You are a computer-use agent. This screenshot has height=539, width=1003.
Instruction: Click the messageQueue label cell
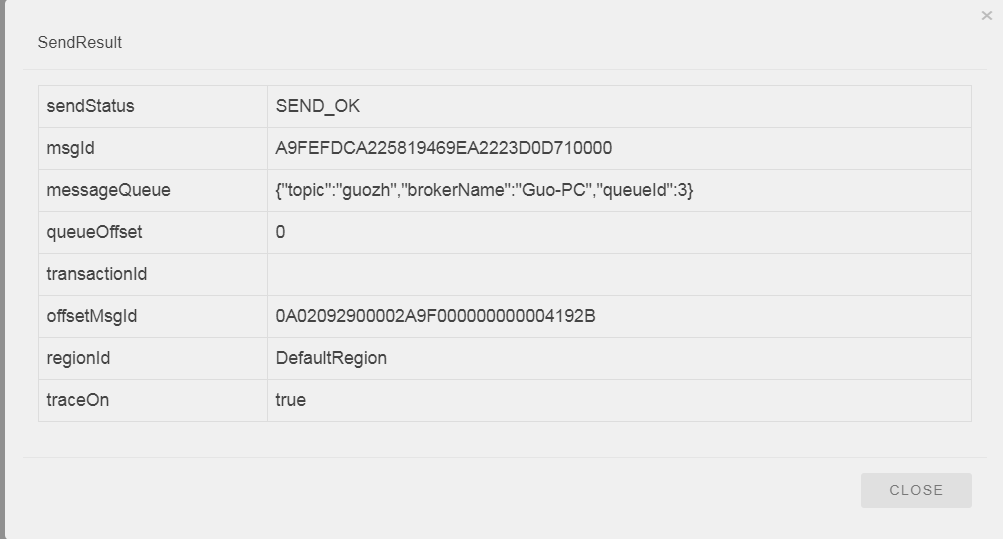pos(153,191)
